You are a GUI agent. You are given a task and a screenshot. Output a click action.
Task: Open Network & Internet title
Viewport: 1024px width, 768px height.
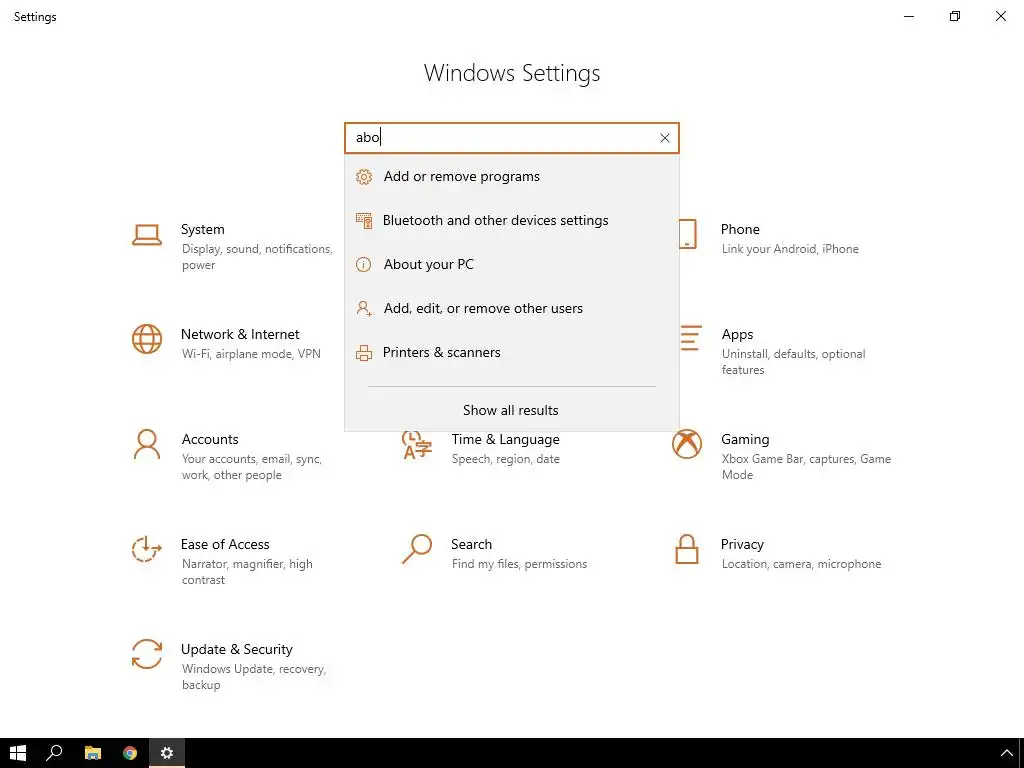240,334
